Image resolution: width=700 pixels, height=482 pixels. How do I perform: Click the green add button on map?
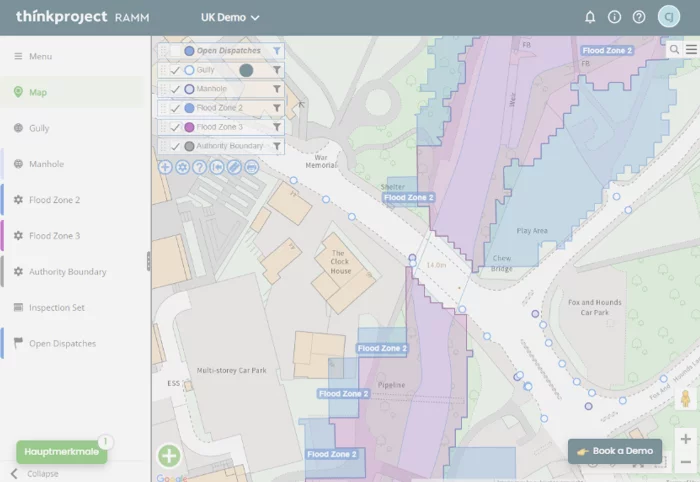pyautogui.click(x=169, y=456)
